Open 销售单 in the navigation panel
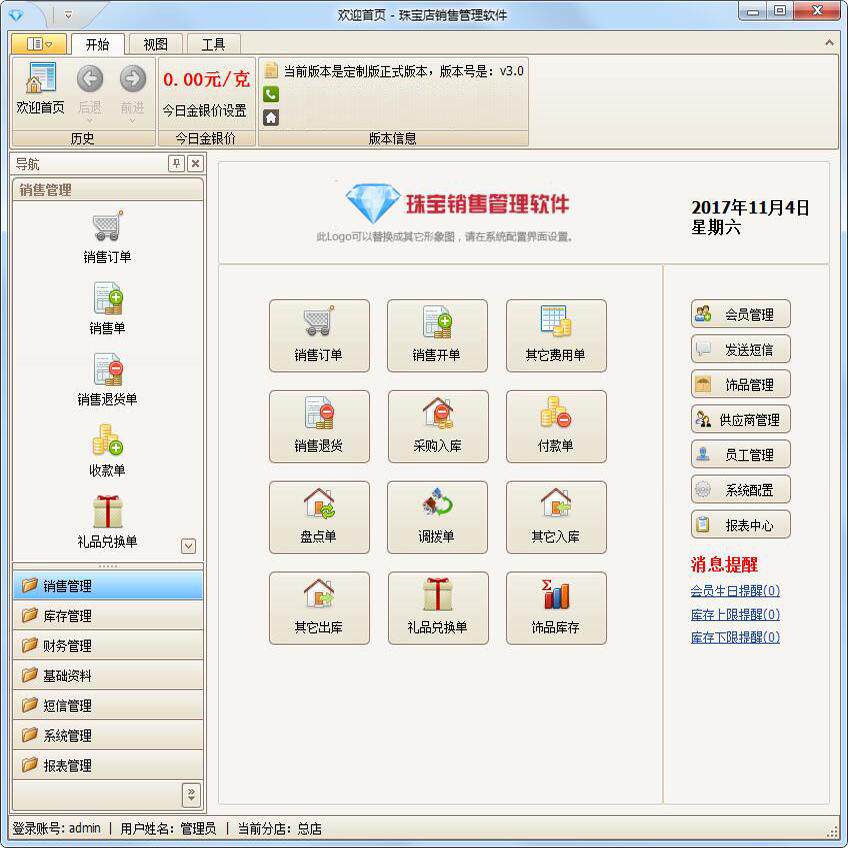848x848 pixels. click(107, 308)
